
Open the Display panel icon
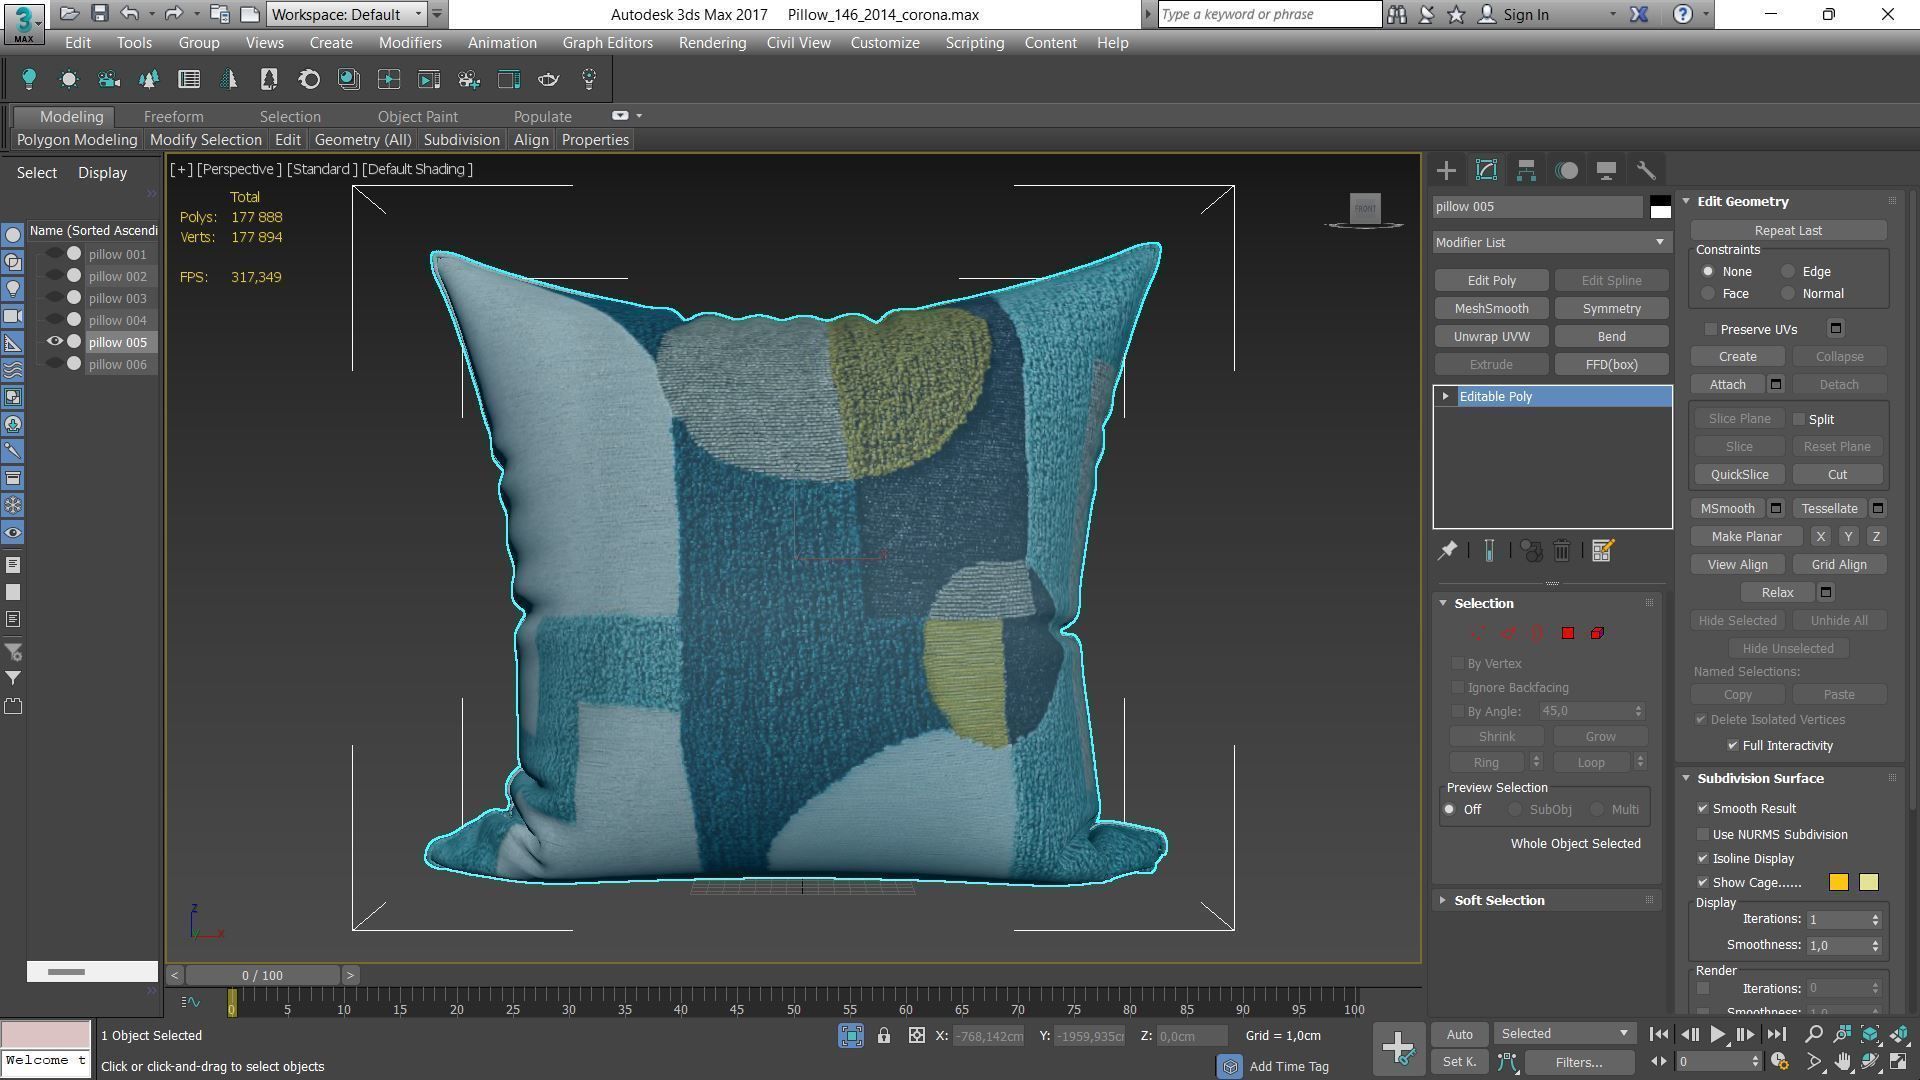[x=1606, y=170]
